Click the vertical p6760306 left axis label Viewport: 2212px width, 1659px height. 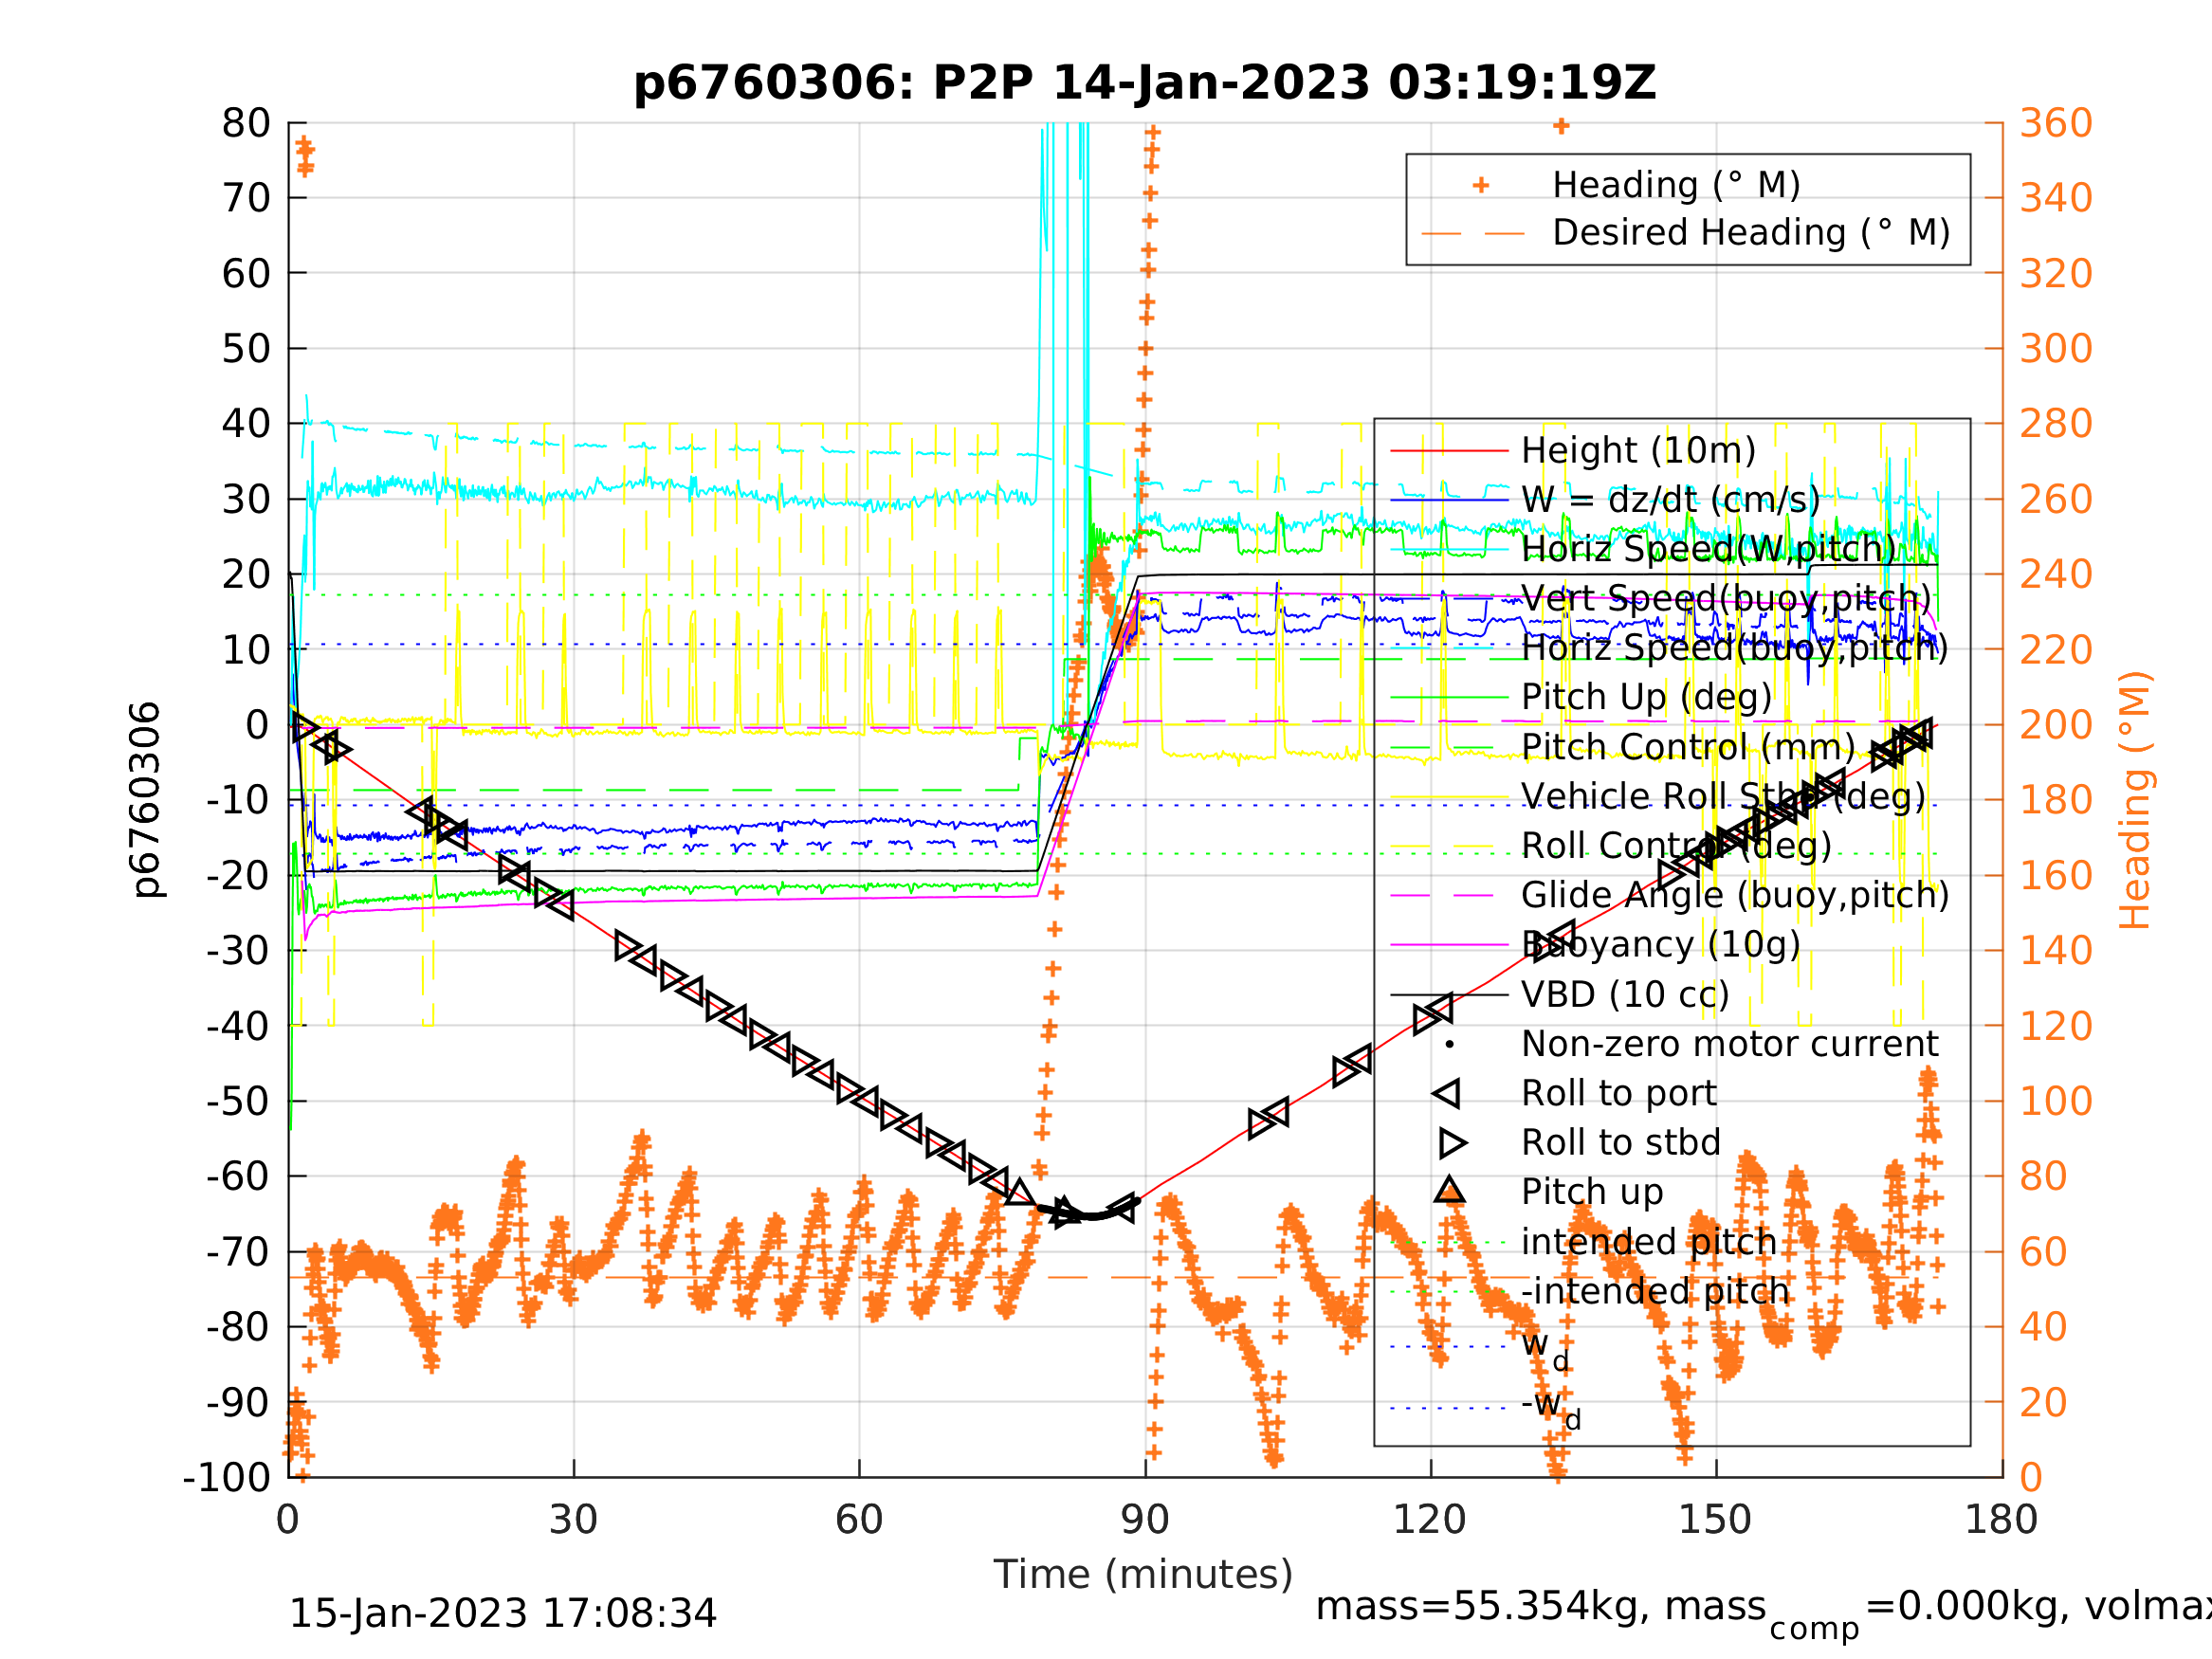[x=146, y=800]
